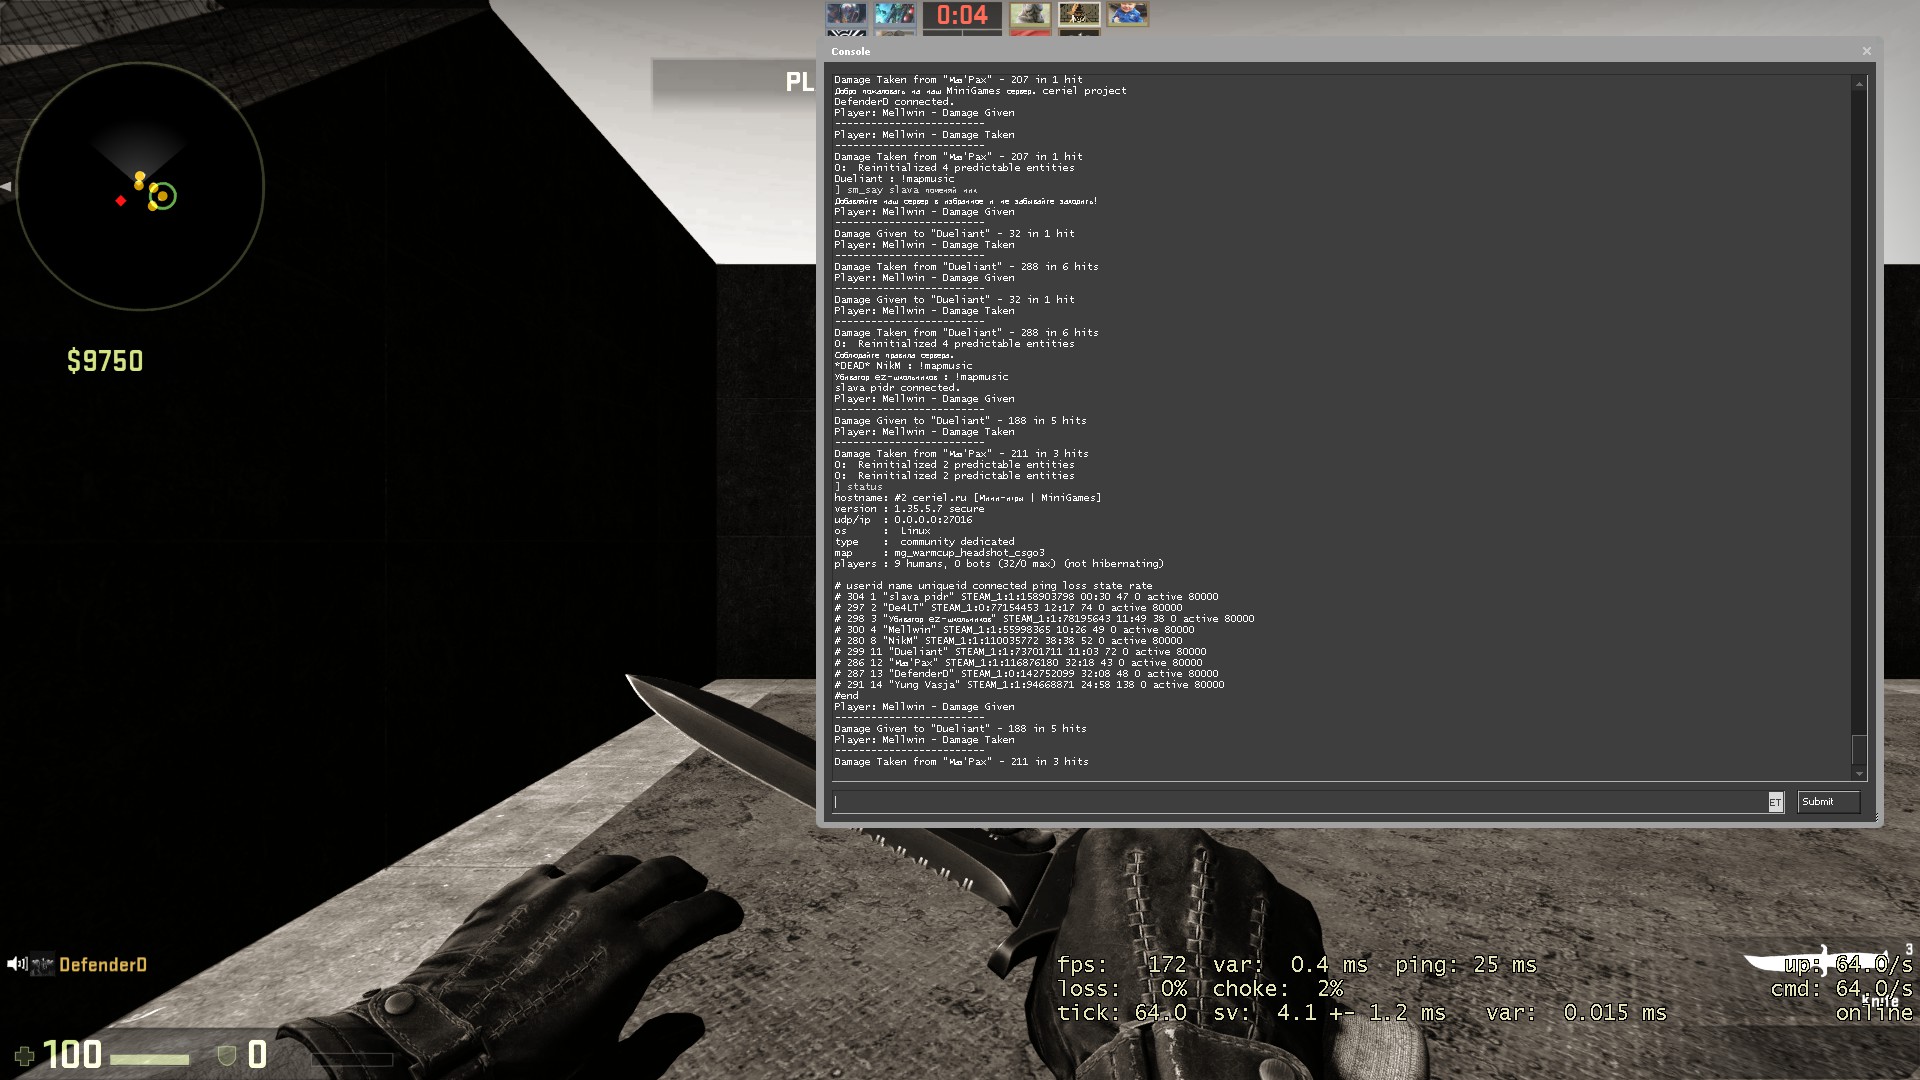Click the health cross icon

[x=25, y=1056]
